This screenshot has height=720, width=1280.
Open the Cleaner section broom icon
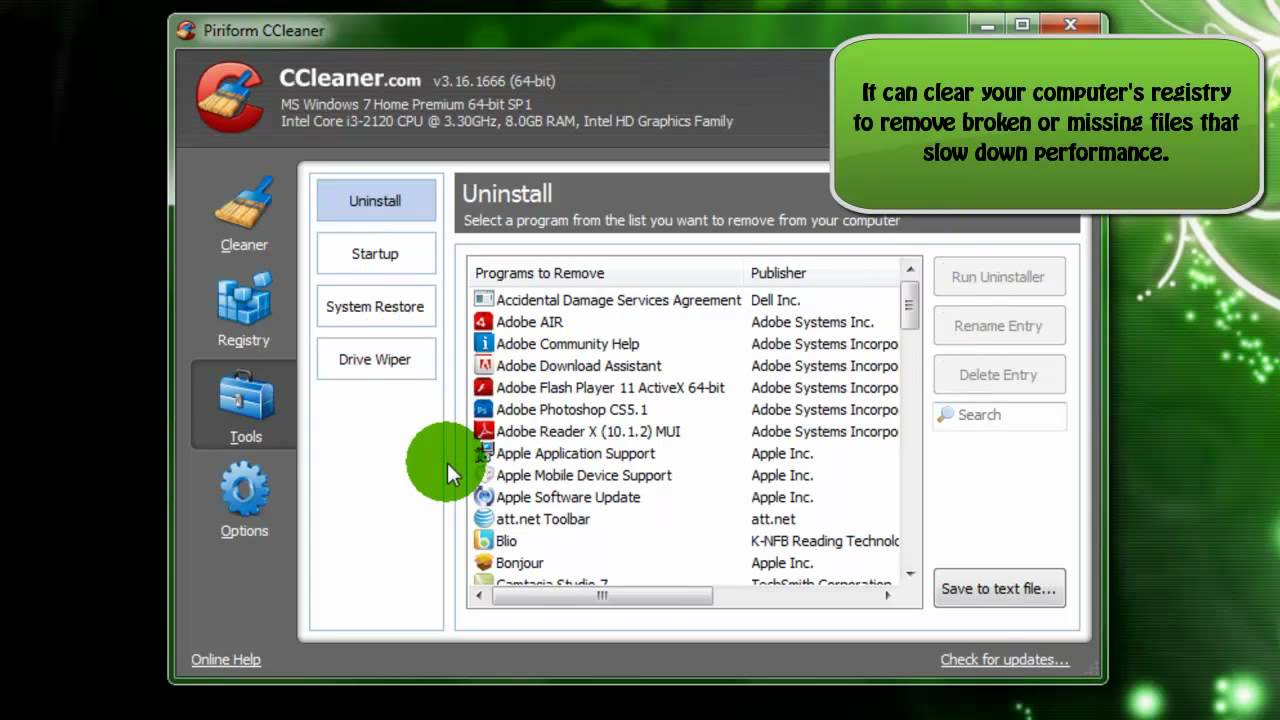click(244, 203)
